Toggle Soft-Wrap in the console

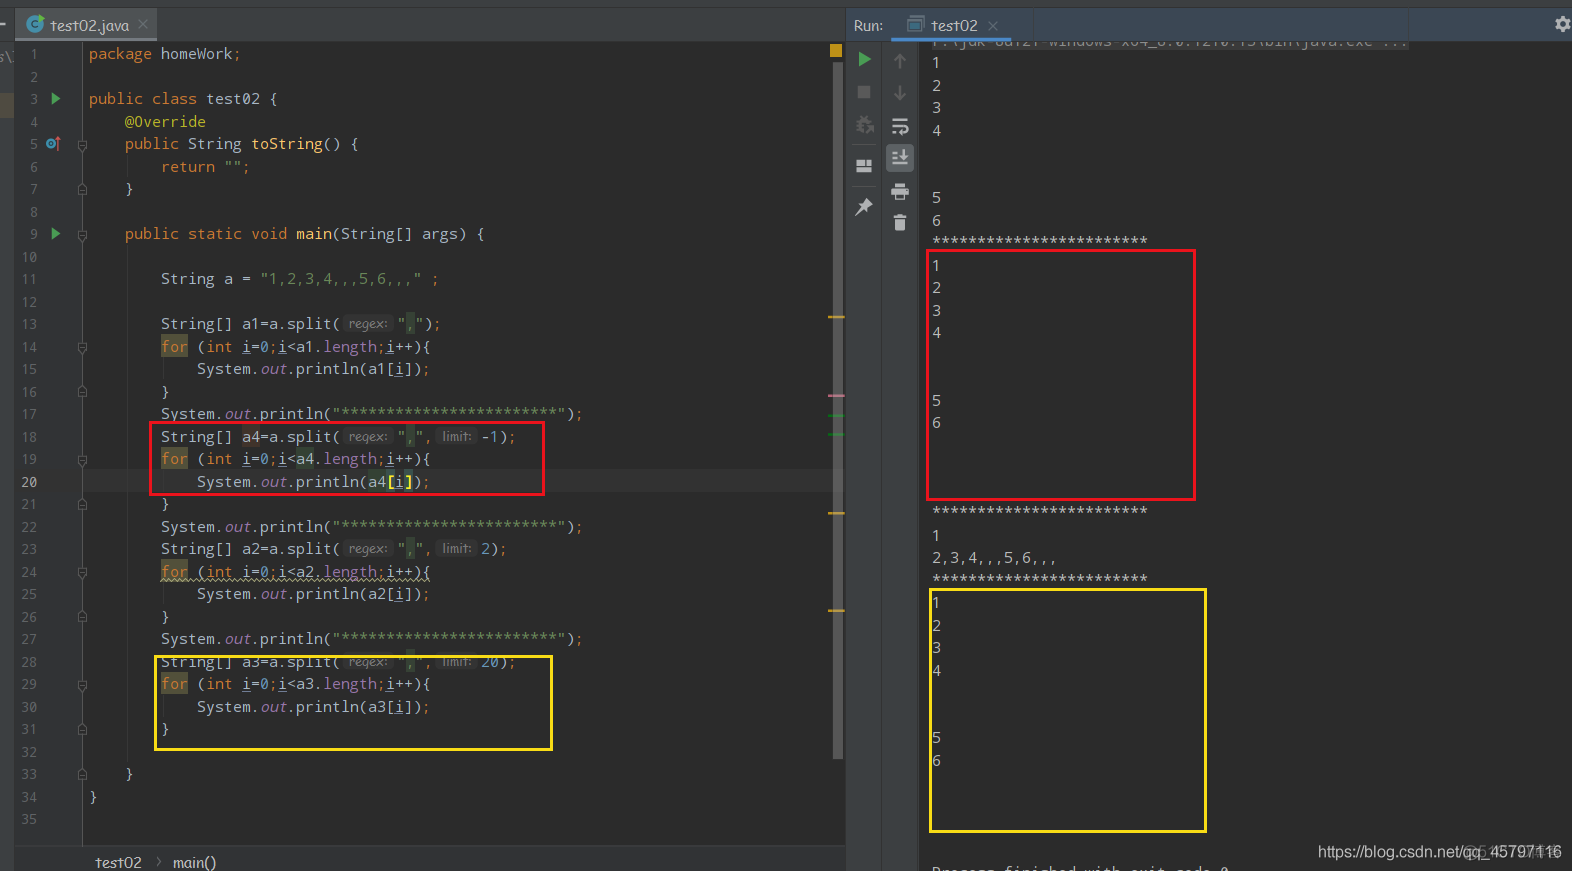[x=900, y=126]
